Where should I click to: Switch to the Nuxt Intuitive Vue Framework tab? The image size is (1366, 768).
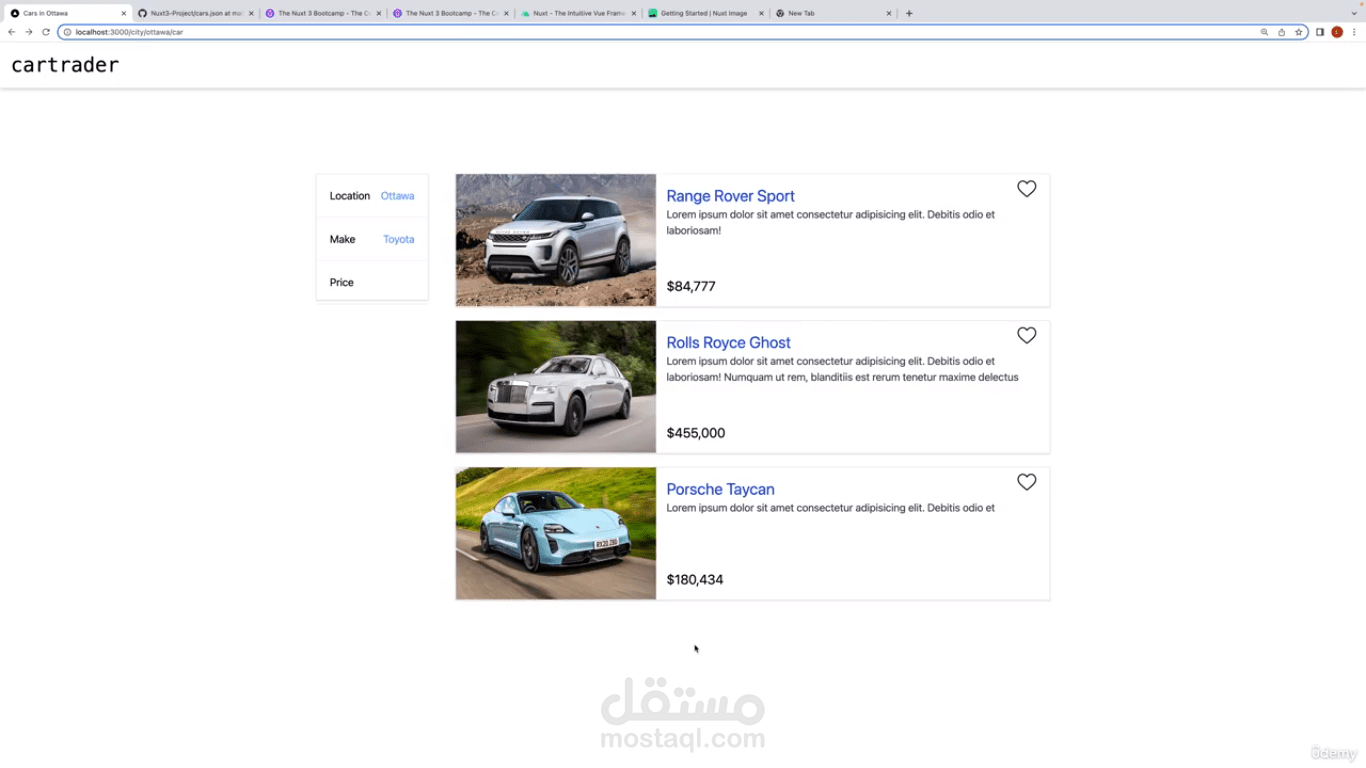[579, 13]
